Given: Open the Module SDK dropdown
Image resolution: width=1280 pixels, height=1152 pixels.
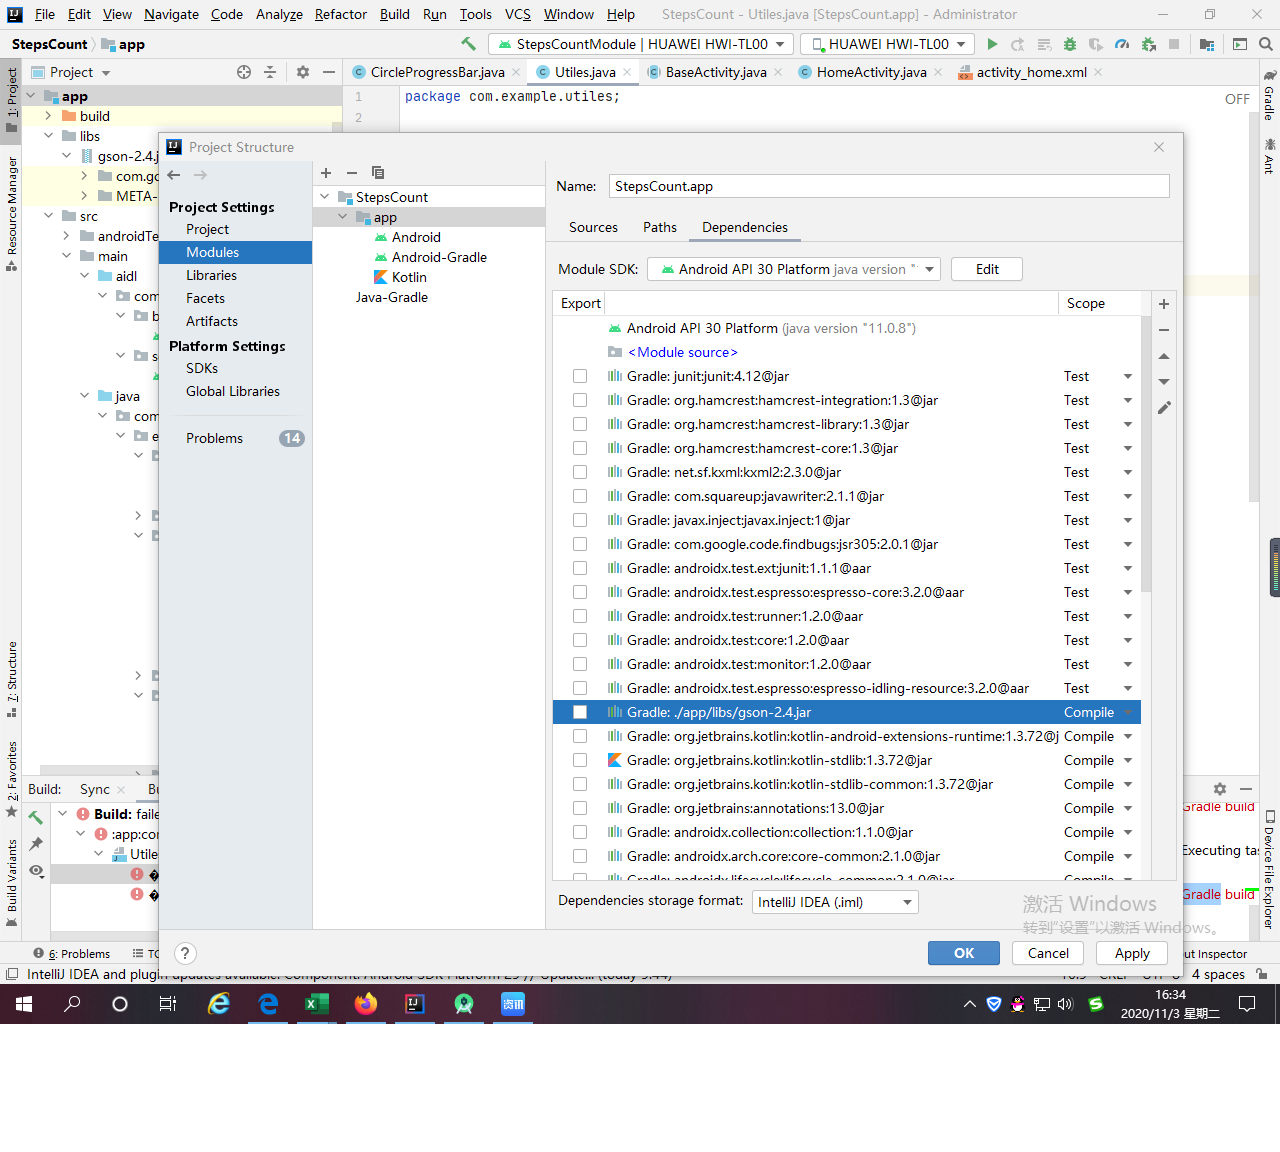Looking at the screenshot, I should click(794, 269).
